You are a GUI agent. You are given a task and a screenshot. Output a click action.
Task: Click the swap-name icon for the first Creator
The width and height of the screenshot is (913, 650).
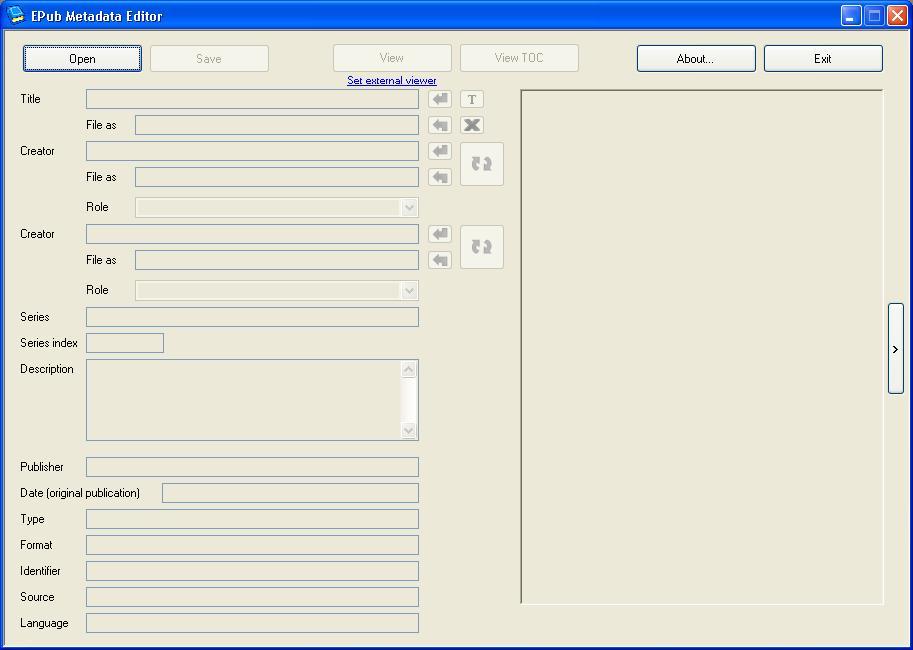coord(481,163)
